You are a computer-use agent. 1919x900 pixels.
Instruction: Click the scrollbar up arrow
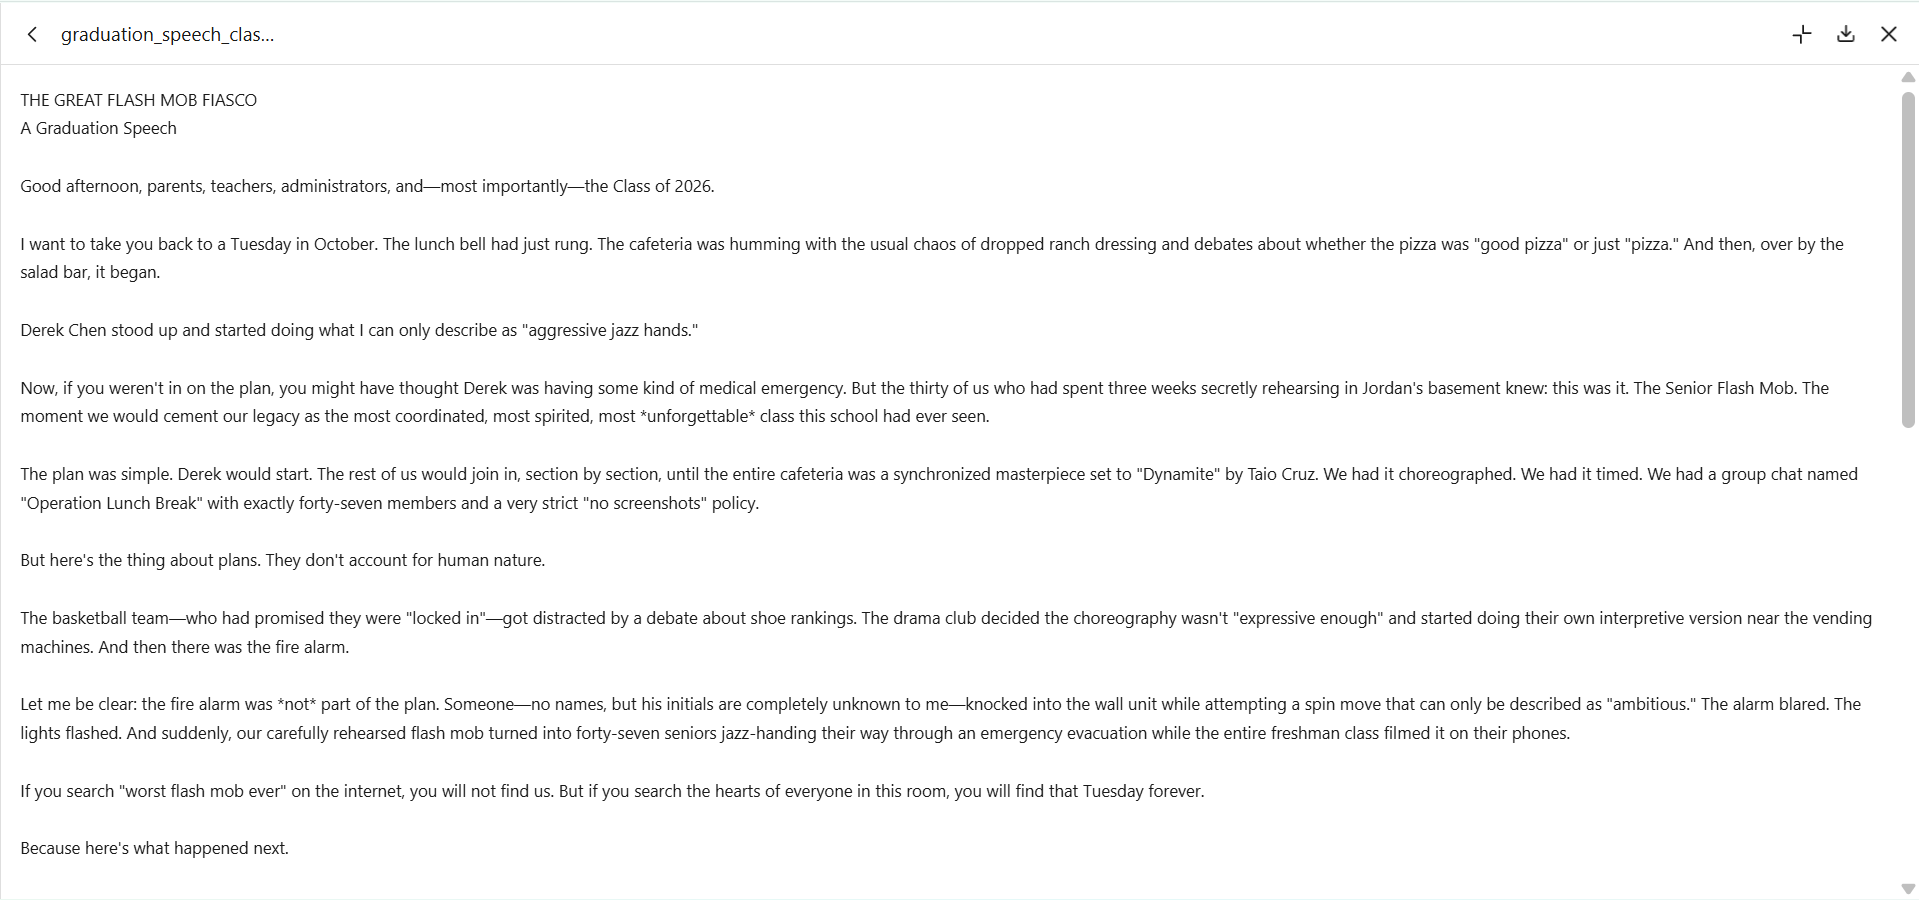click(1908, 77)
